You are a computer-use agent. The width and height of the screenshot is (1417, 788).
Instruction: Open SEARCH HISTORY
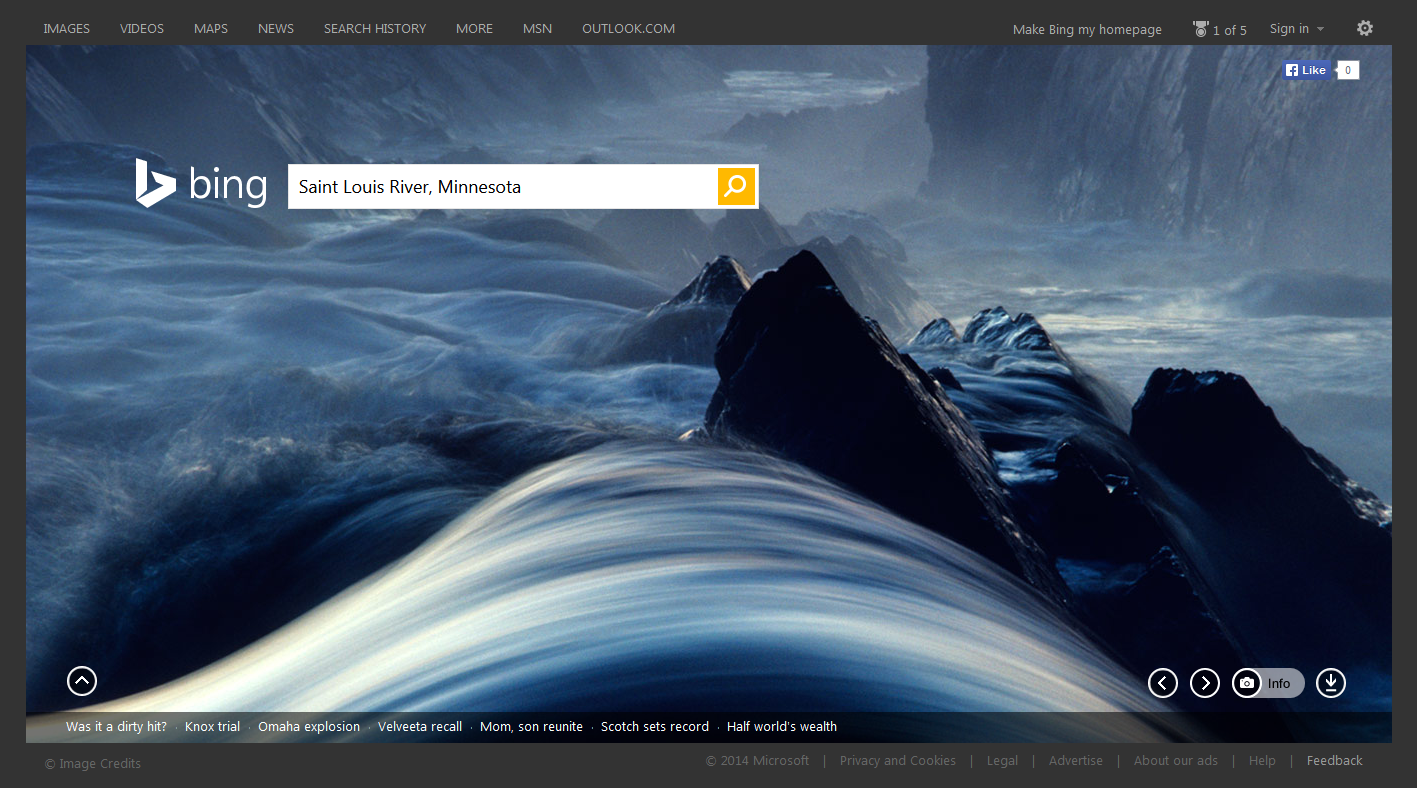[x=375, y=29]
